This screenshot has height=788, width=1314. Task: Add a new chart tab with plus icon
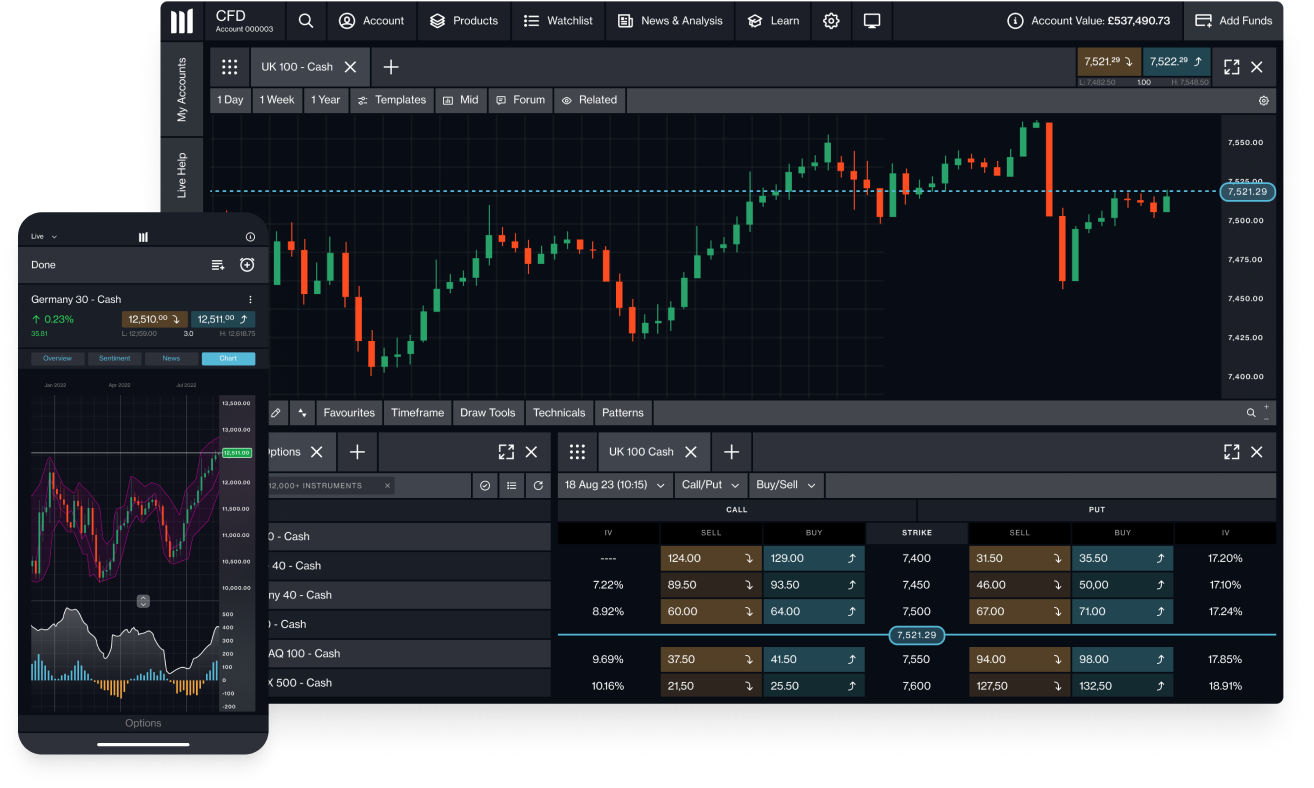tap(391, 67)
